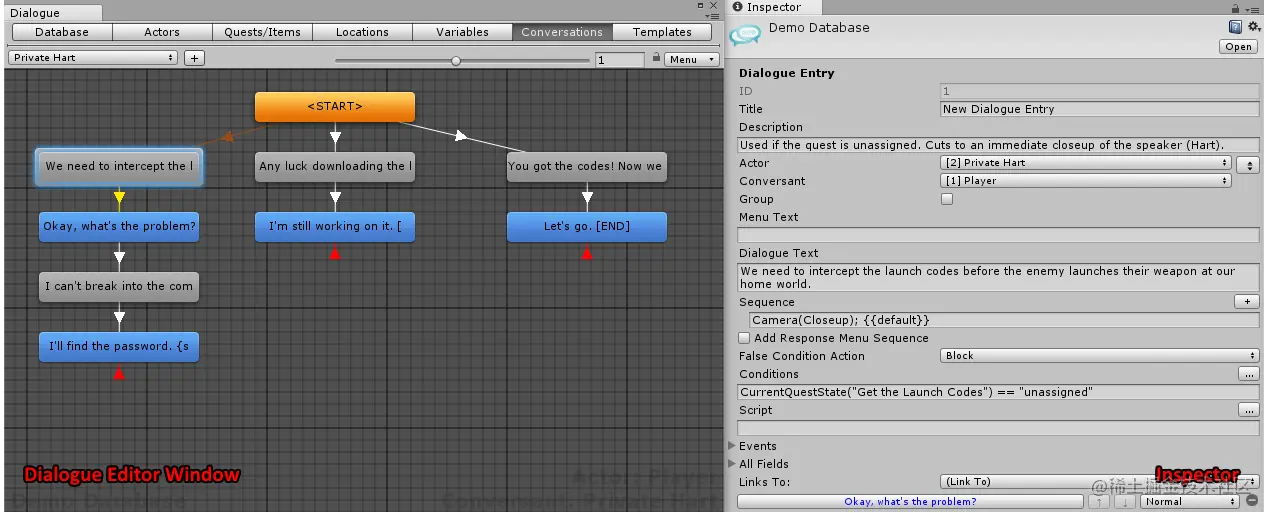
Task: Select the Inspector window tab
Action: pos(773,7)
